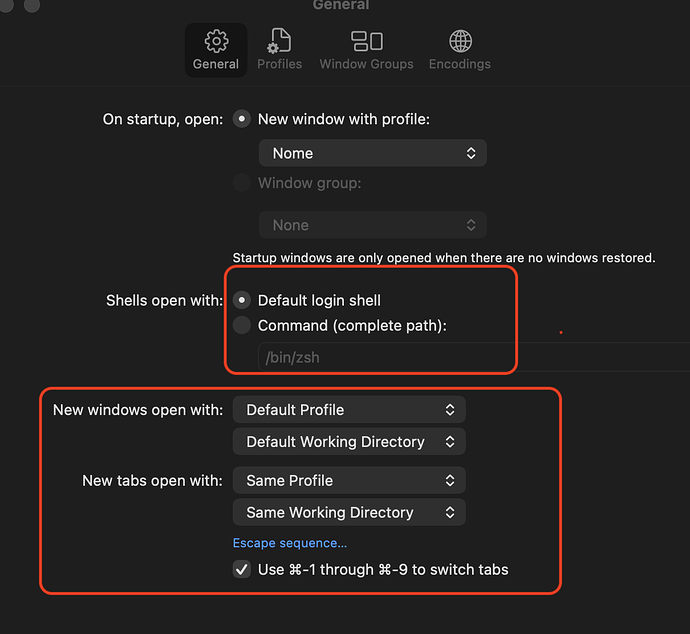The width and height of the screenshot is (690, 634).
Task: Select the 'New window with profile' radio button
Action: point(242,119)
